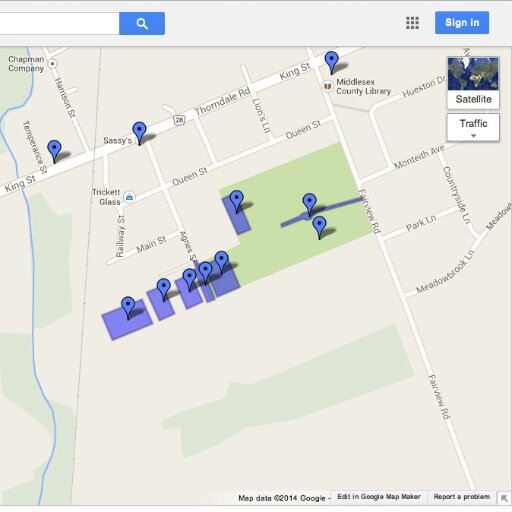
Task: Select the pin on the blue path line
Action: pos(309,204)
